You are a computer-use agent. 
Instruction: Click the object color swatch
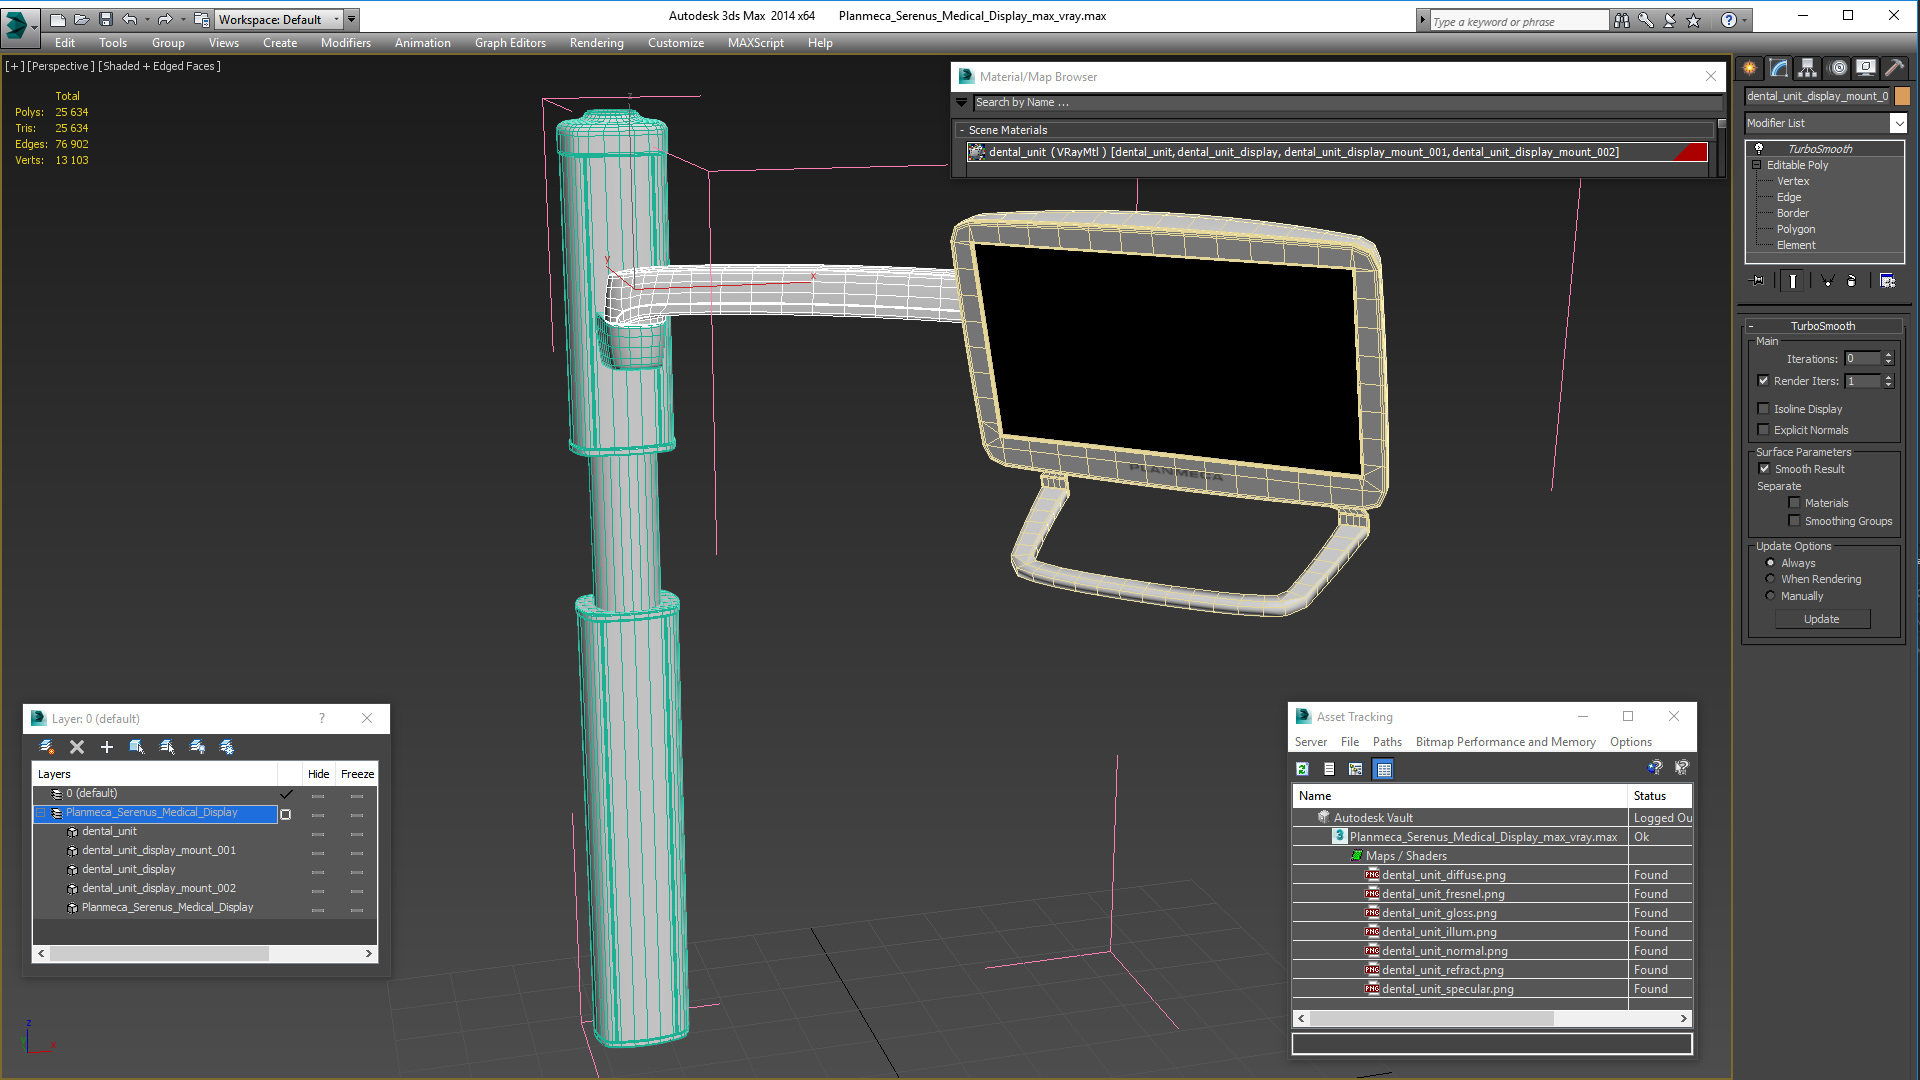[1902, 96]
